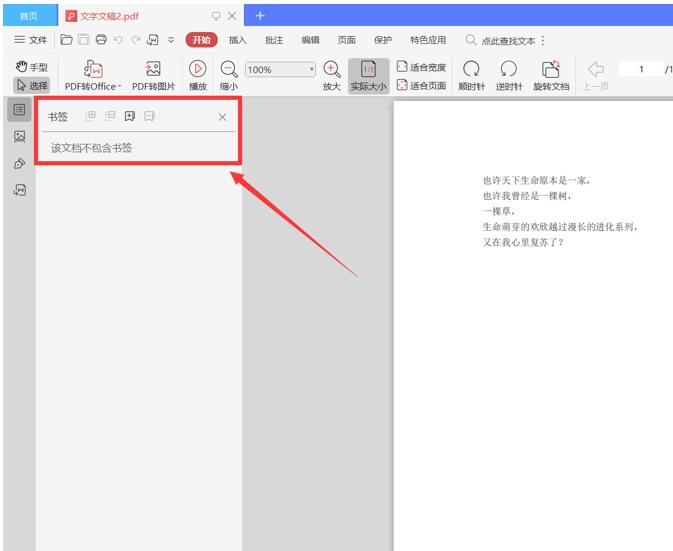Click the line 也许天下生命原本是一家
Image resolution: width=673 pixels, height=551 pixels.
point(537,180)
